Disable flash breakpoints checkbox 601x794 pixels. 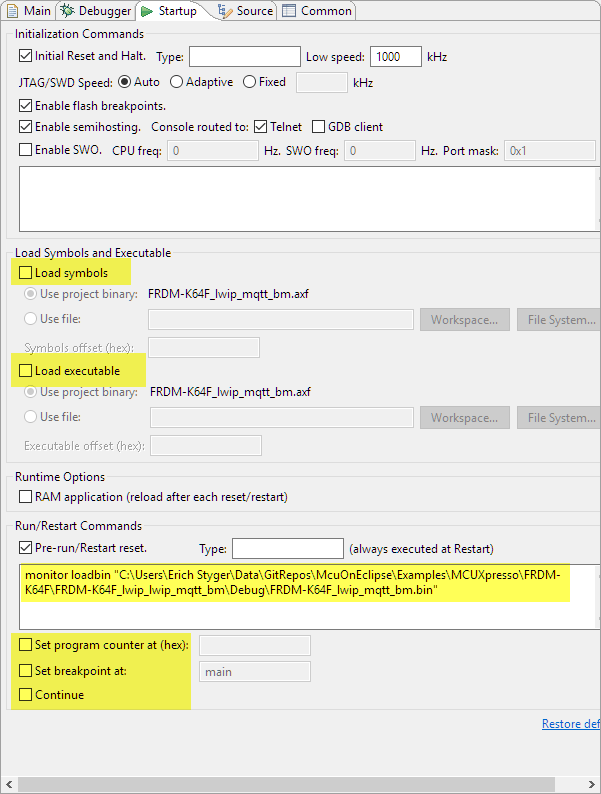point(26,105)
